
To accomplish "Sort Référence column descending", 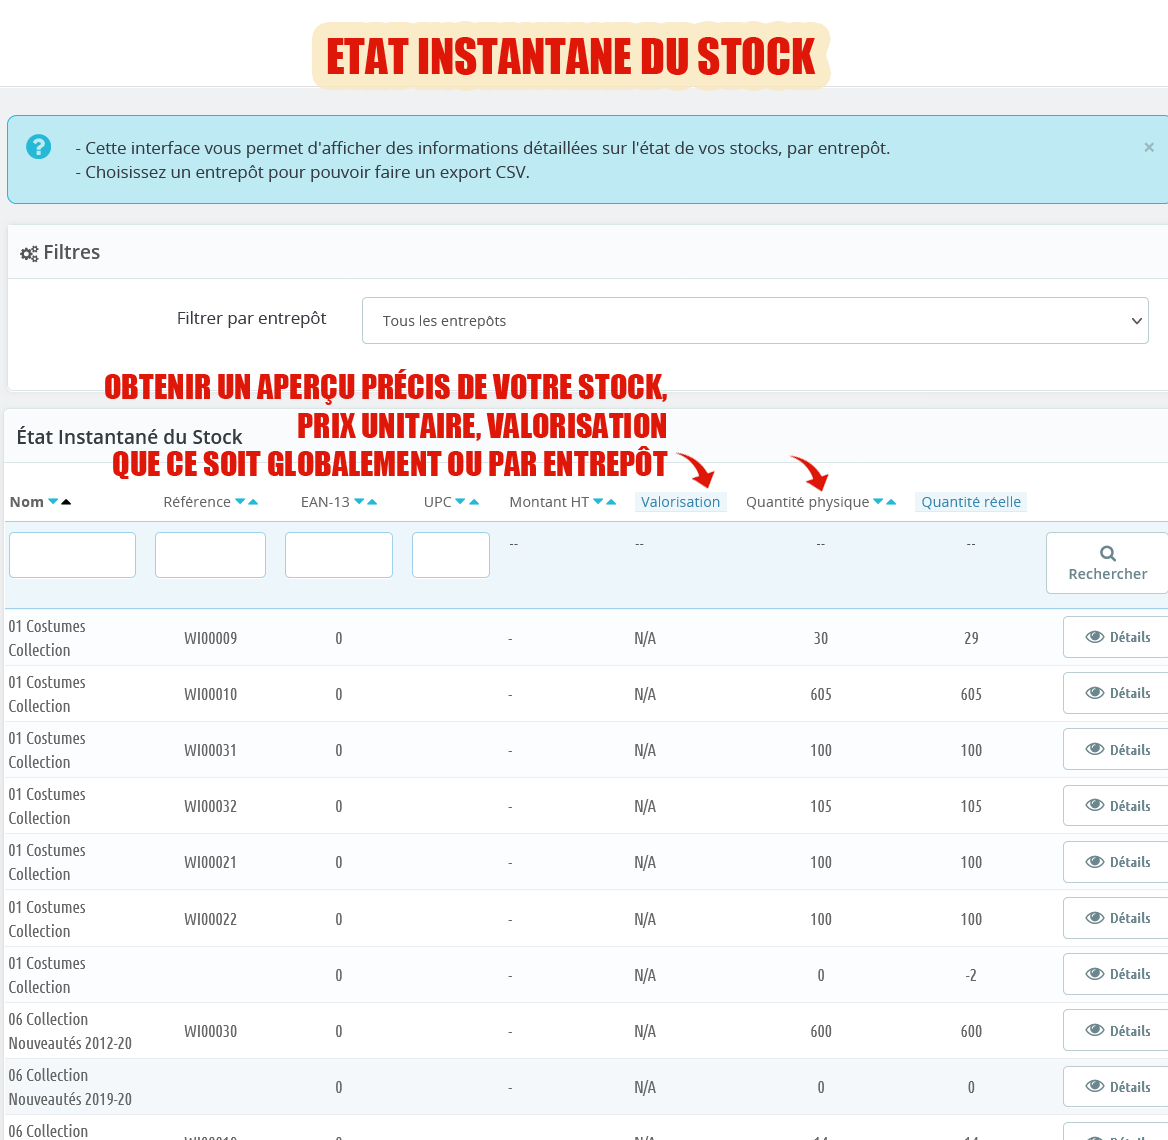I will point(240,502).
